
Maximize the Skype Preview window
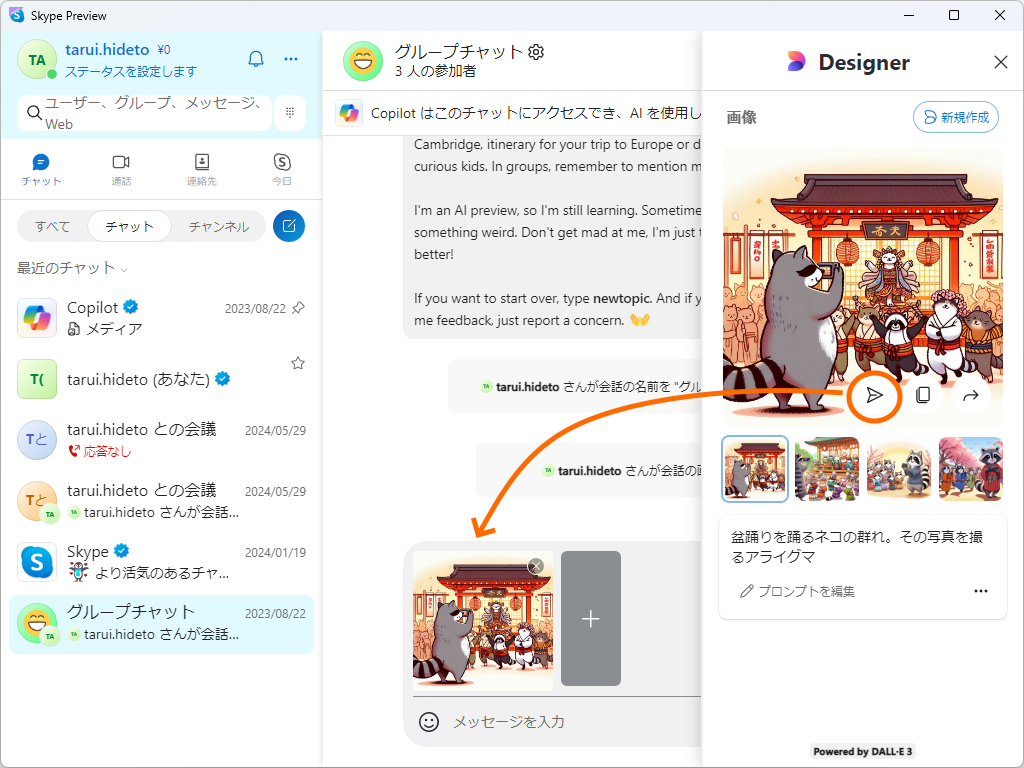coord(953,15)
